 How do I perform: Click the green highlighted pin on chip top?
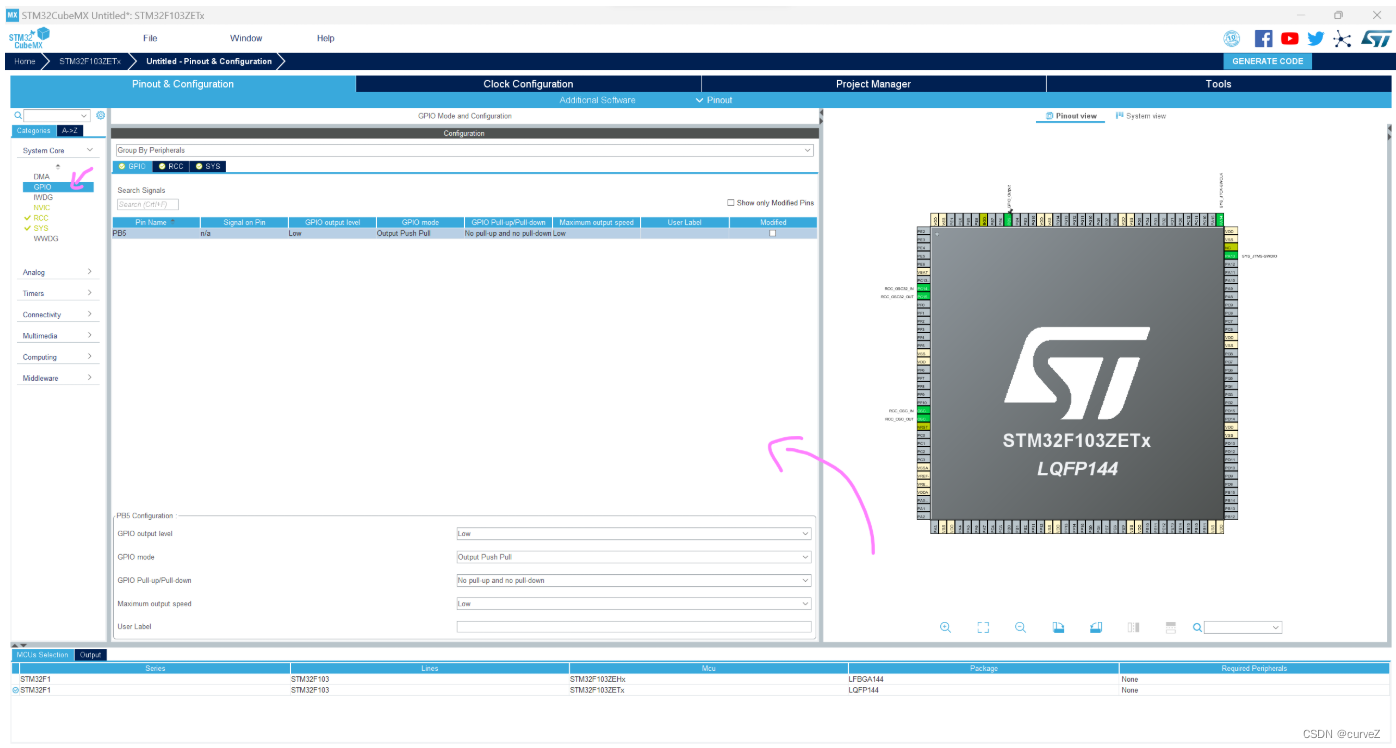click(1008, 219)
